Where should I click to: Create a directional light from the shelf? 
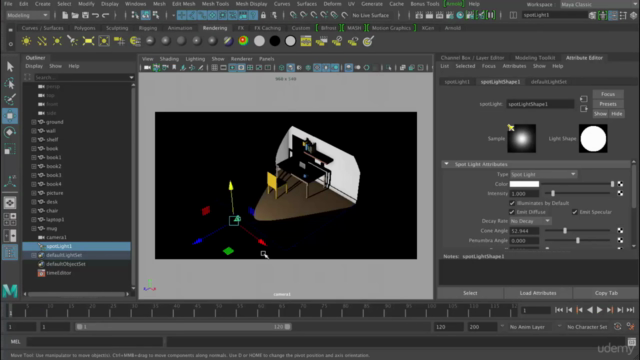point(42,41)
